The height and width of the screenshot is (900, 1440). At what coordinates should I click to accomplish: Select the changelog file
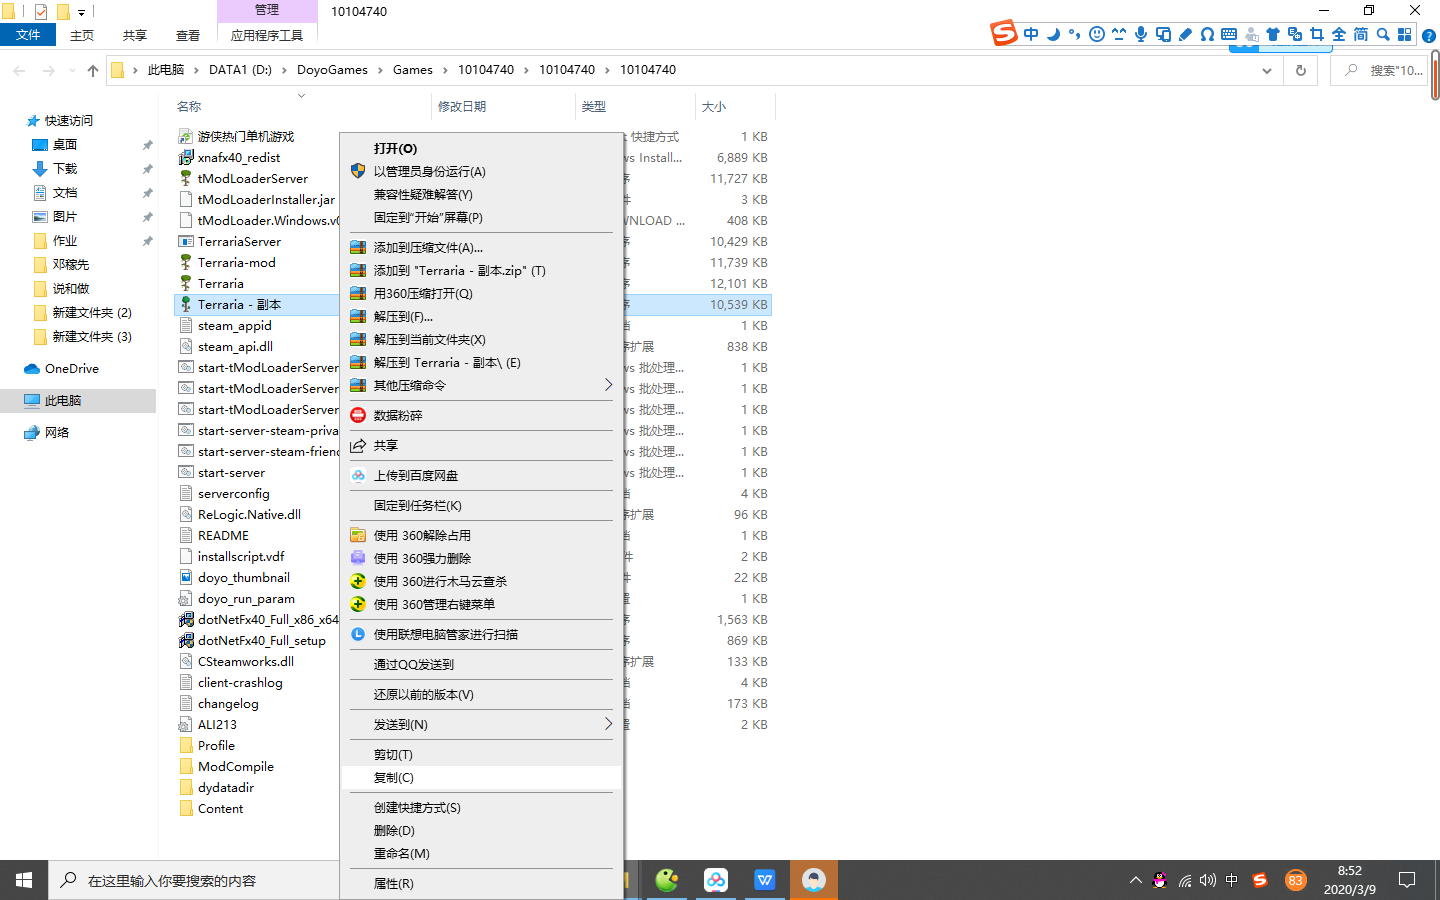pos(228,704)
